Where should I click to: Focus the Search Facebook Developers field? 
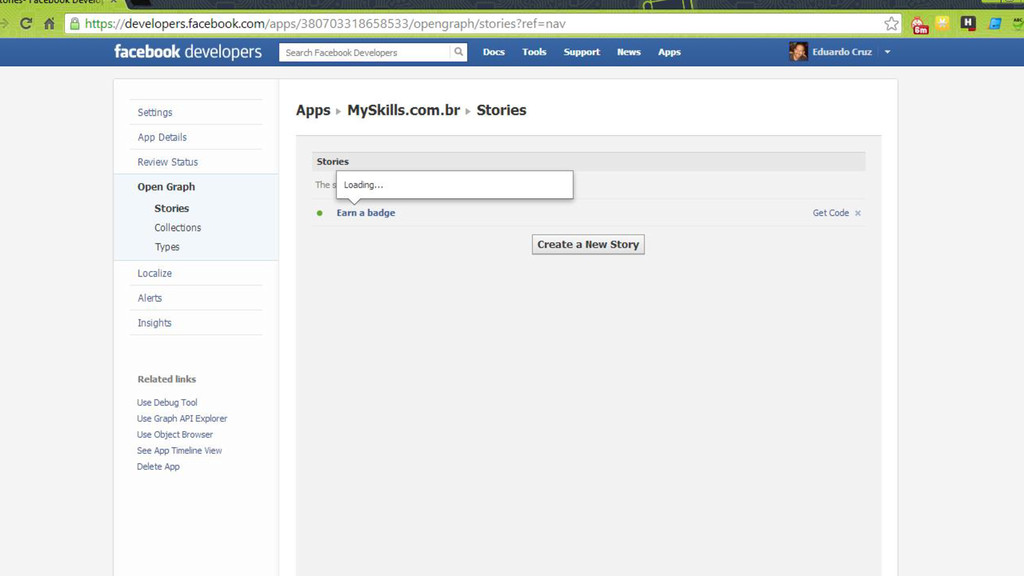[364, 52]
